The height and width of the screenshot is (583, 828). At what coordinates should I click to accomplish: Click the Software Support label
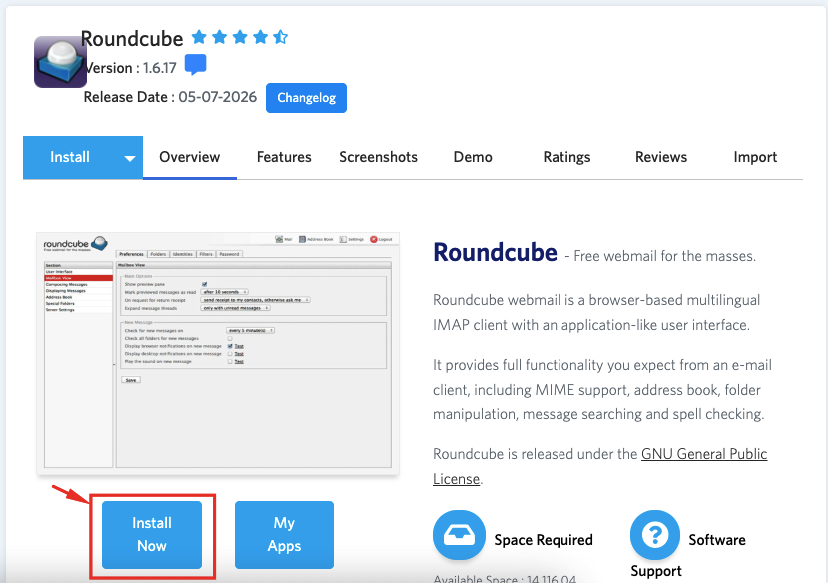[688, 555]
